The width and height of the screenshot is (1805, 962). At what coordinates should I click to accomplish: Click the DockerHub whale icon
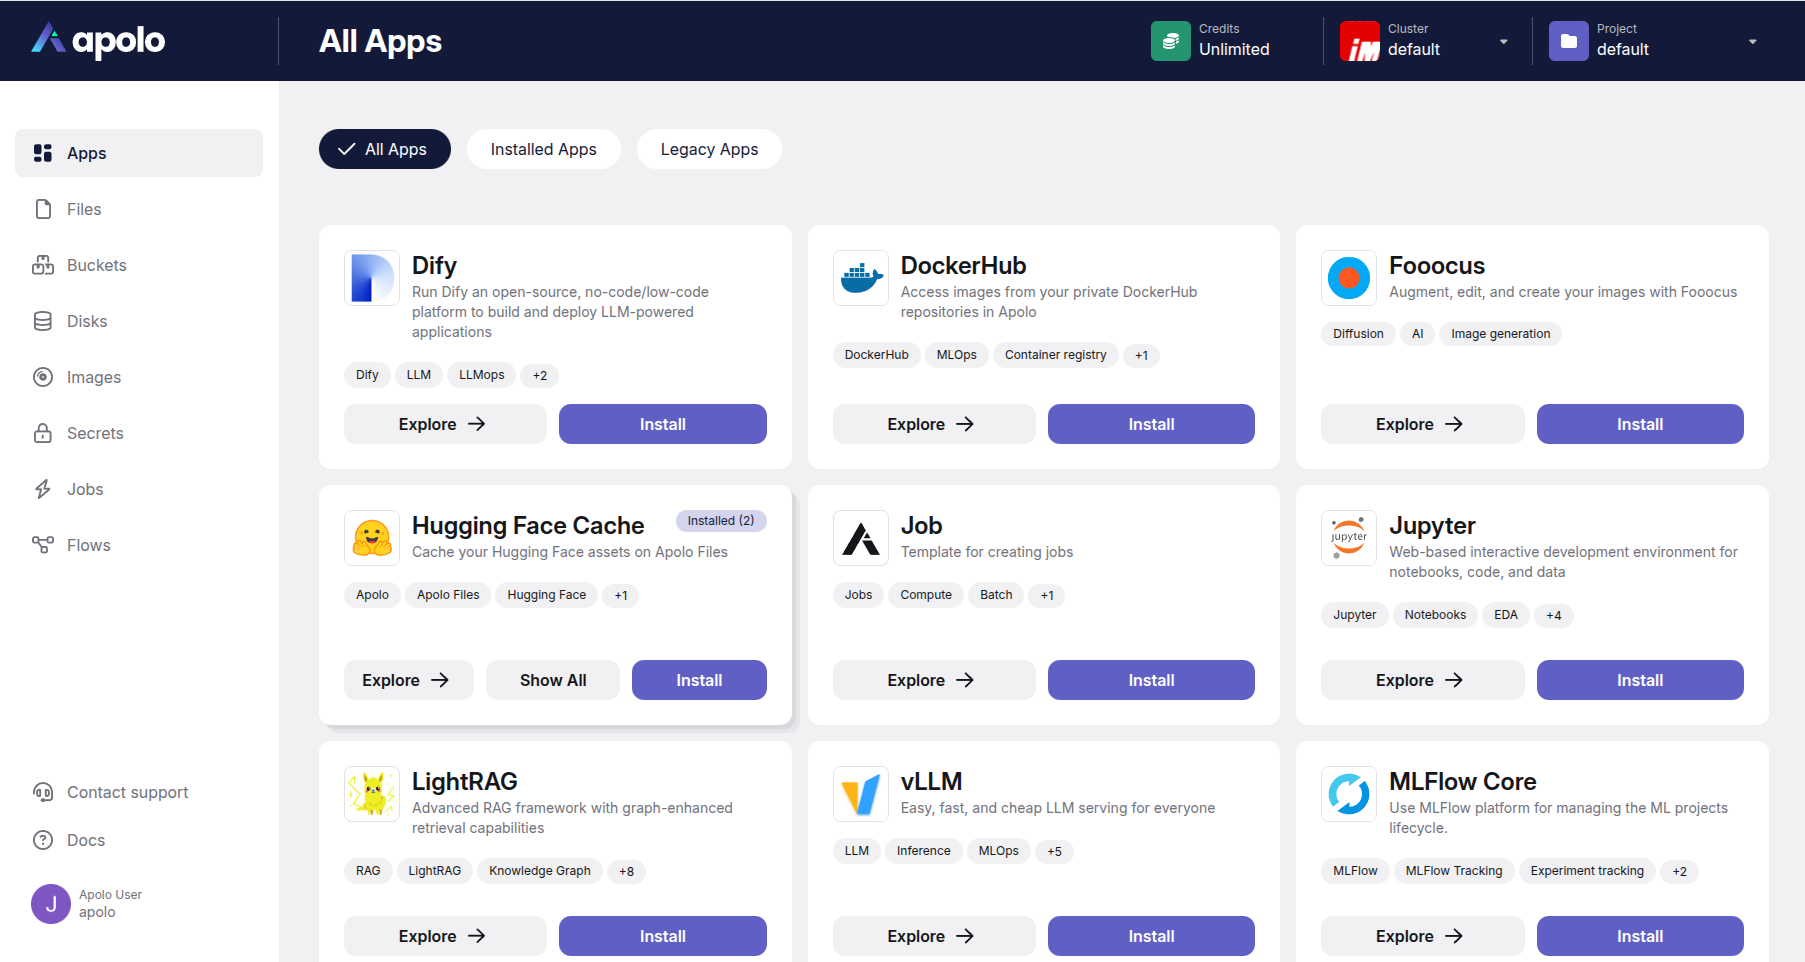861,277
